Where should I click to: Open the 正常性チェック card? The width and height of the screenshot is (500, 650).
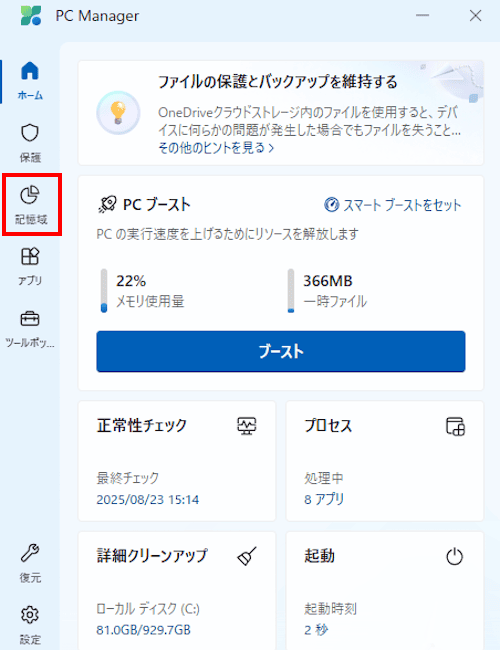coord(177,461)
